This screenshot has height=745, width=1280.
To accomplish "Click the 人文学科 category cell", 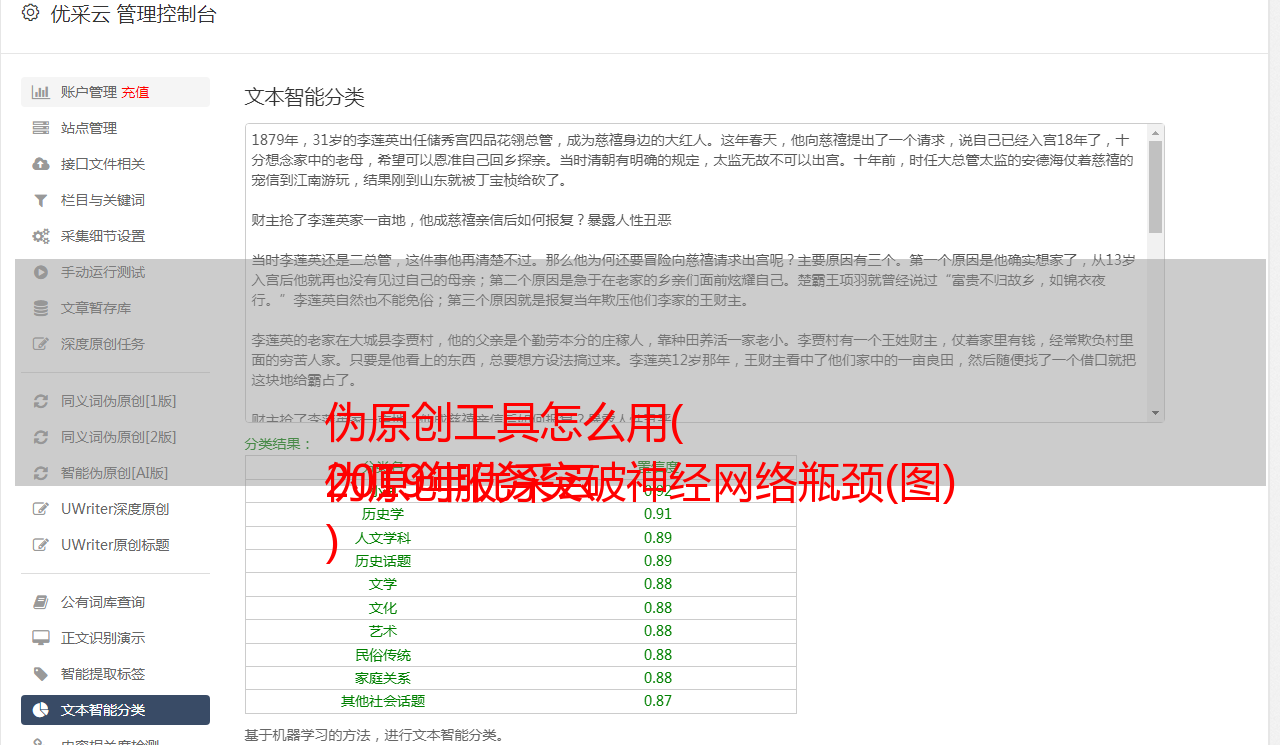I will pyautogui.click(x=383, y=538).
